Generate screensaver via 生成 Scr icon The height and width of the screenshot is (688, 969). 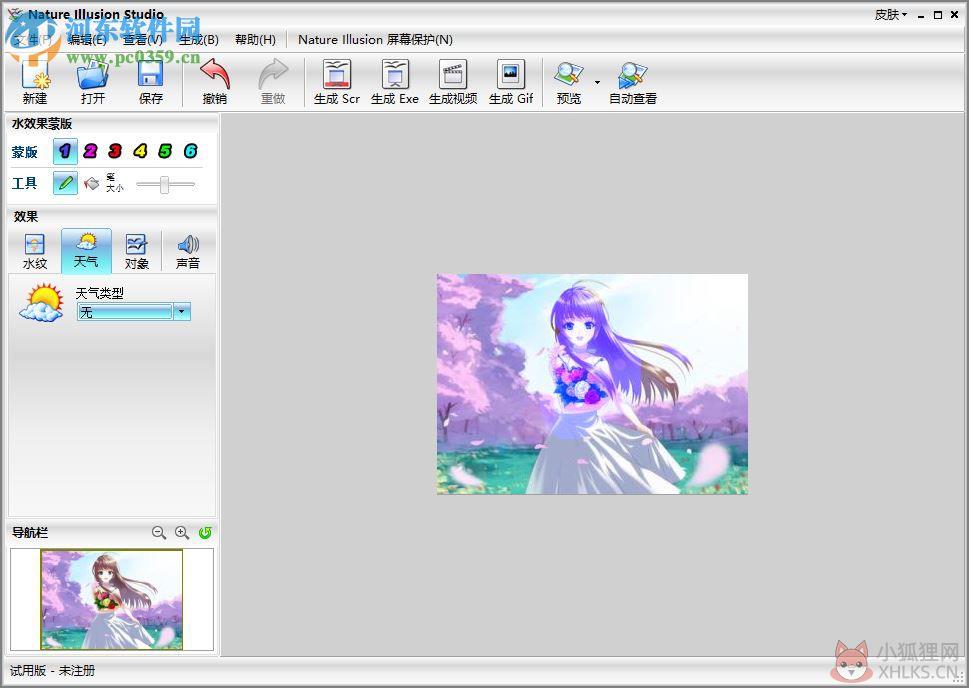(x=337, y=74)
